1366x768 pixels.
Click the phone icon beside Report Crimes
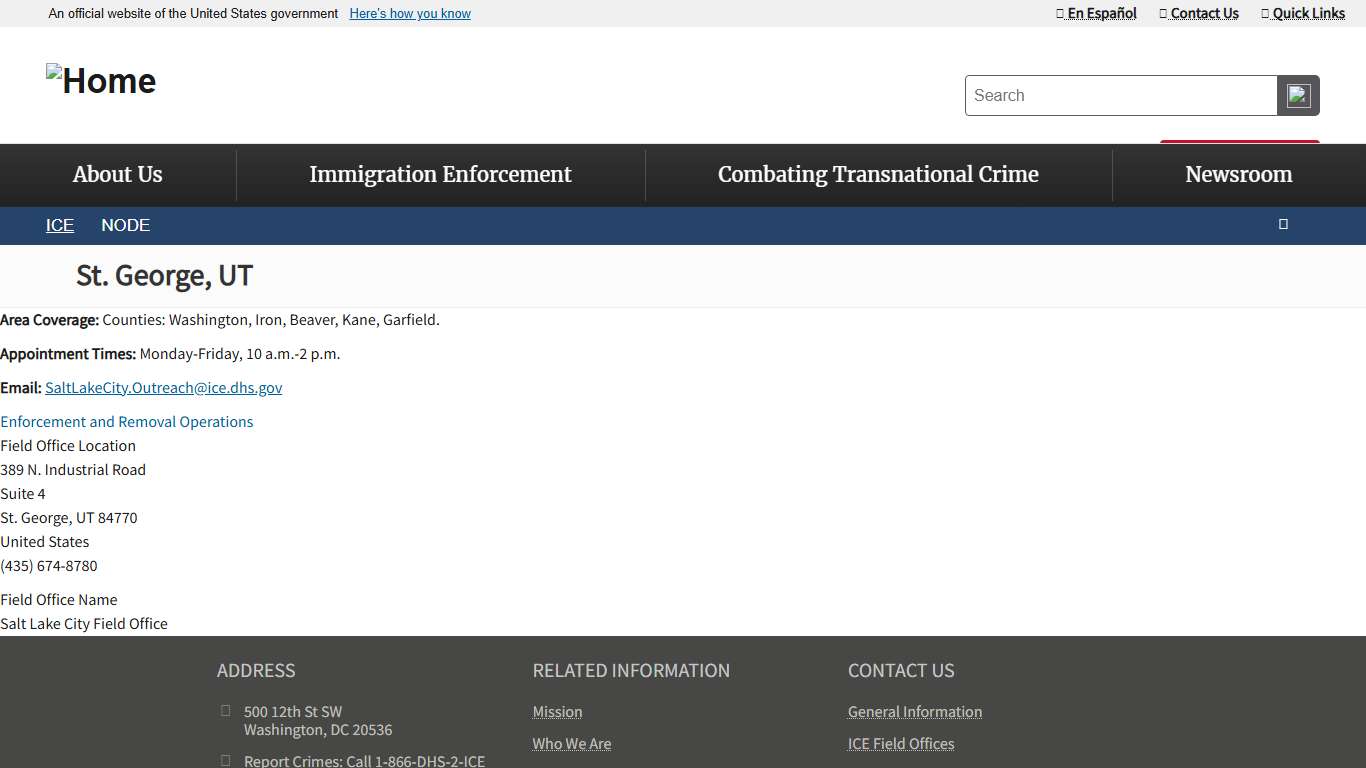point(225,761)
